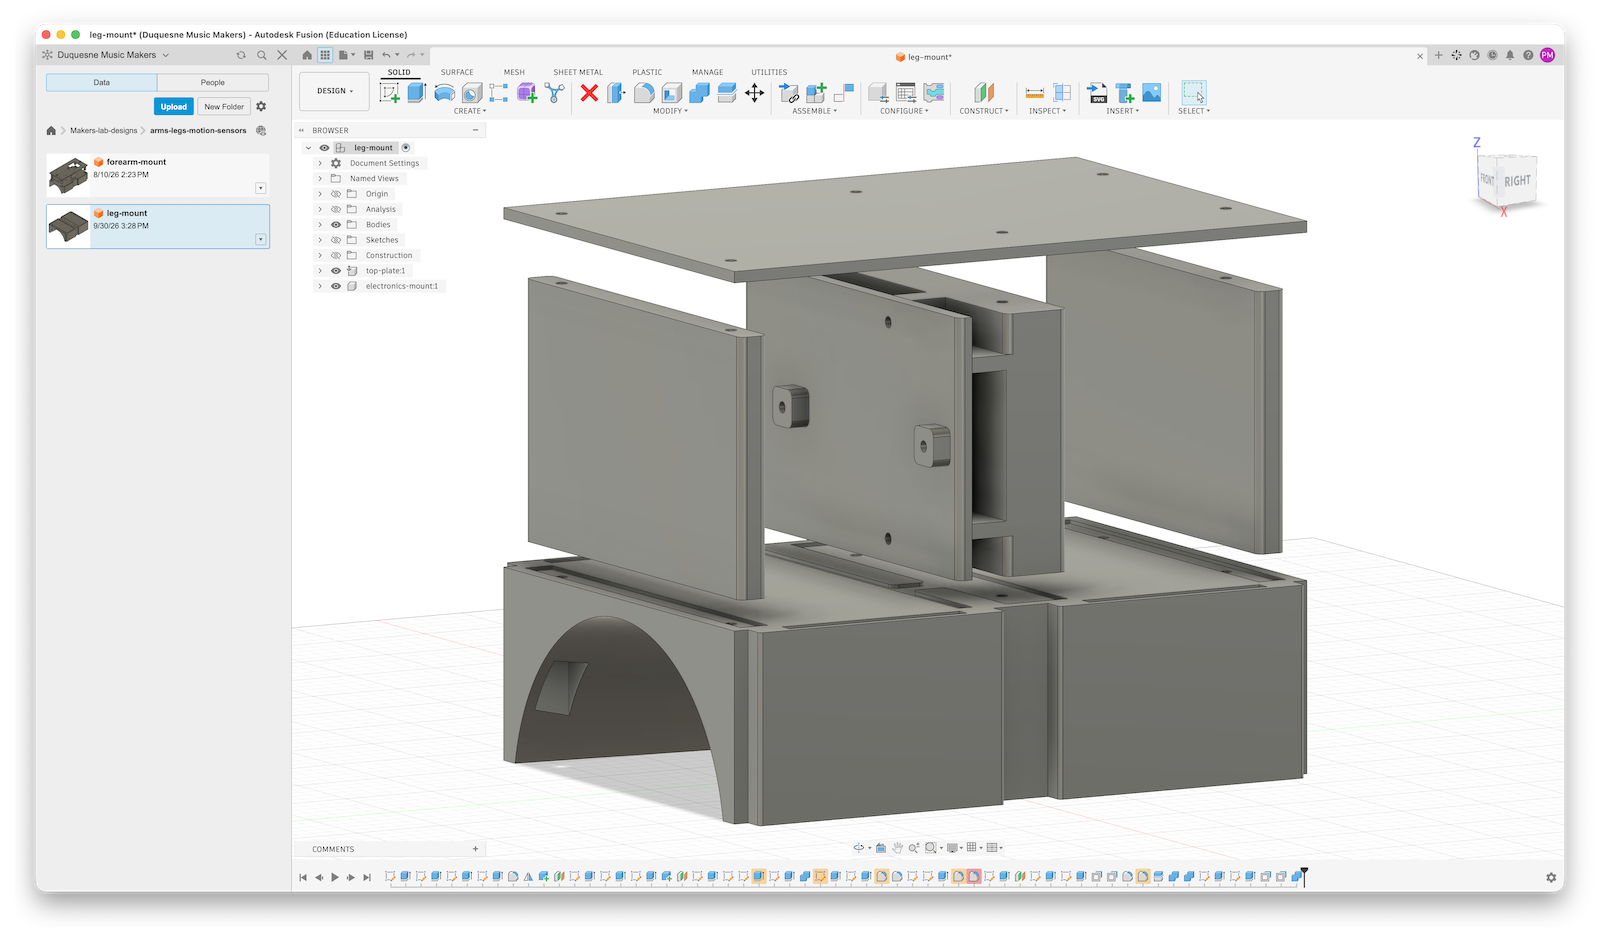Show the Sketches folder
Viewport: 1600px width, 939px height.
coord(336,240)
